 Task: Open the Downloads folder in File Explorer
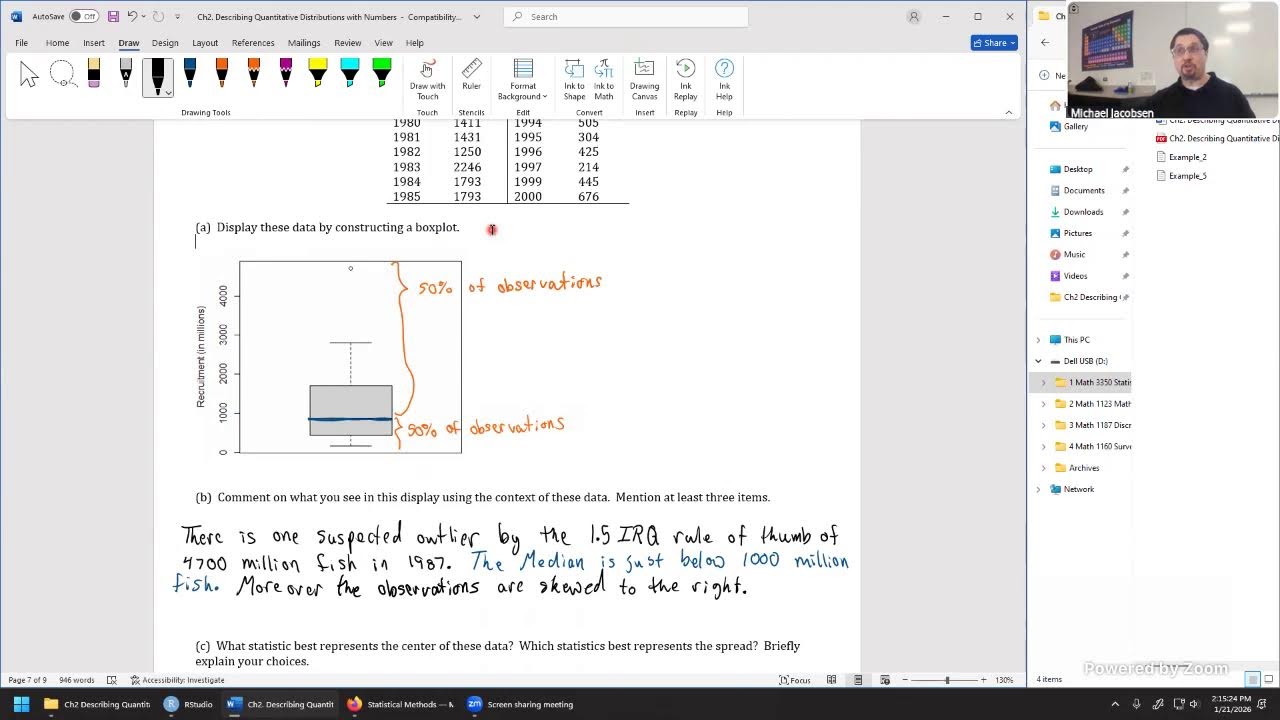(x=1083, y=212)
